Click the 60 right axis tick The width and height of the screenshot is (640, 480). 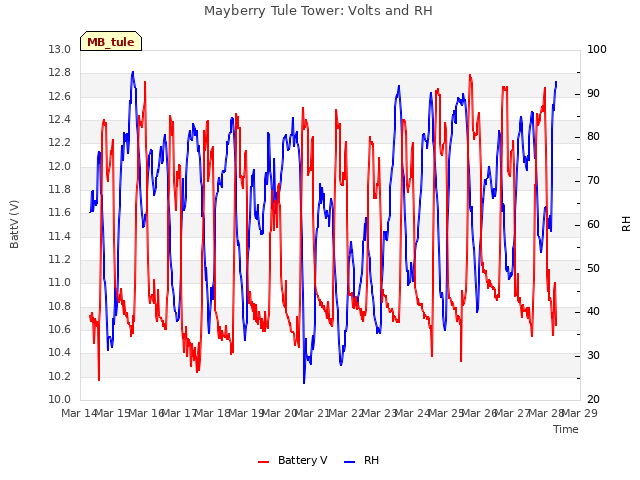[x=593, y=224]
